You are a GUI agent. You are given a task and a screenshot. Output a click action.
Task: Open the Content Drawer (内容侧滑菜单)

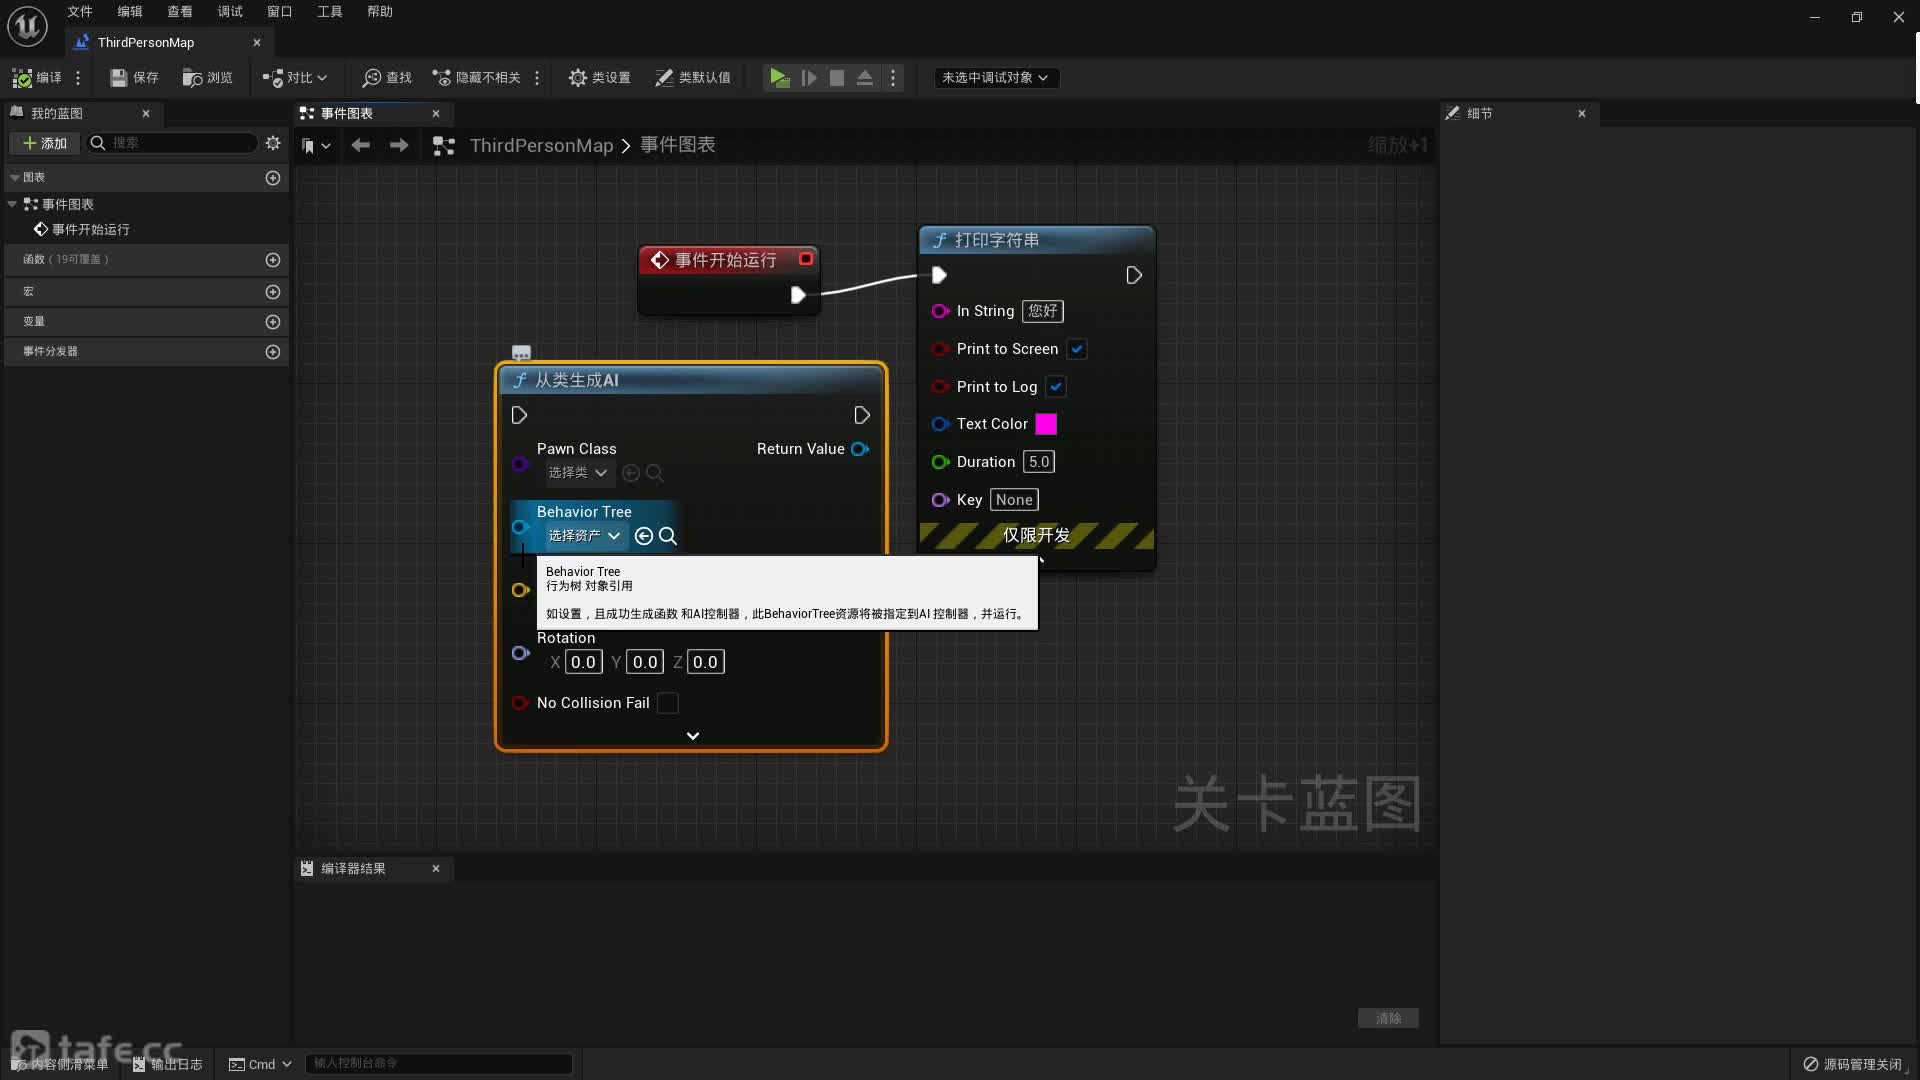click(x=62, y=1064)
